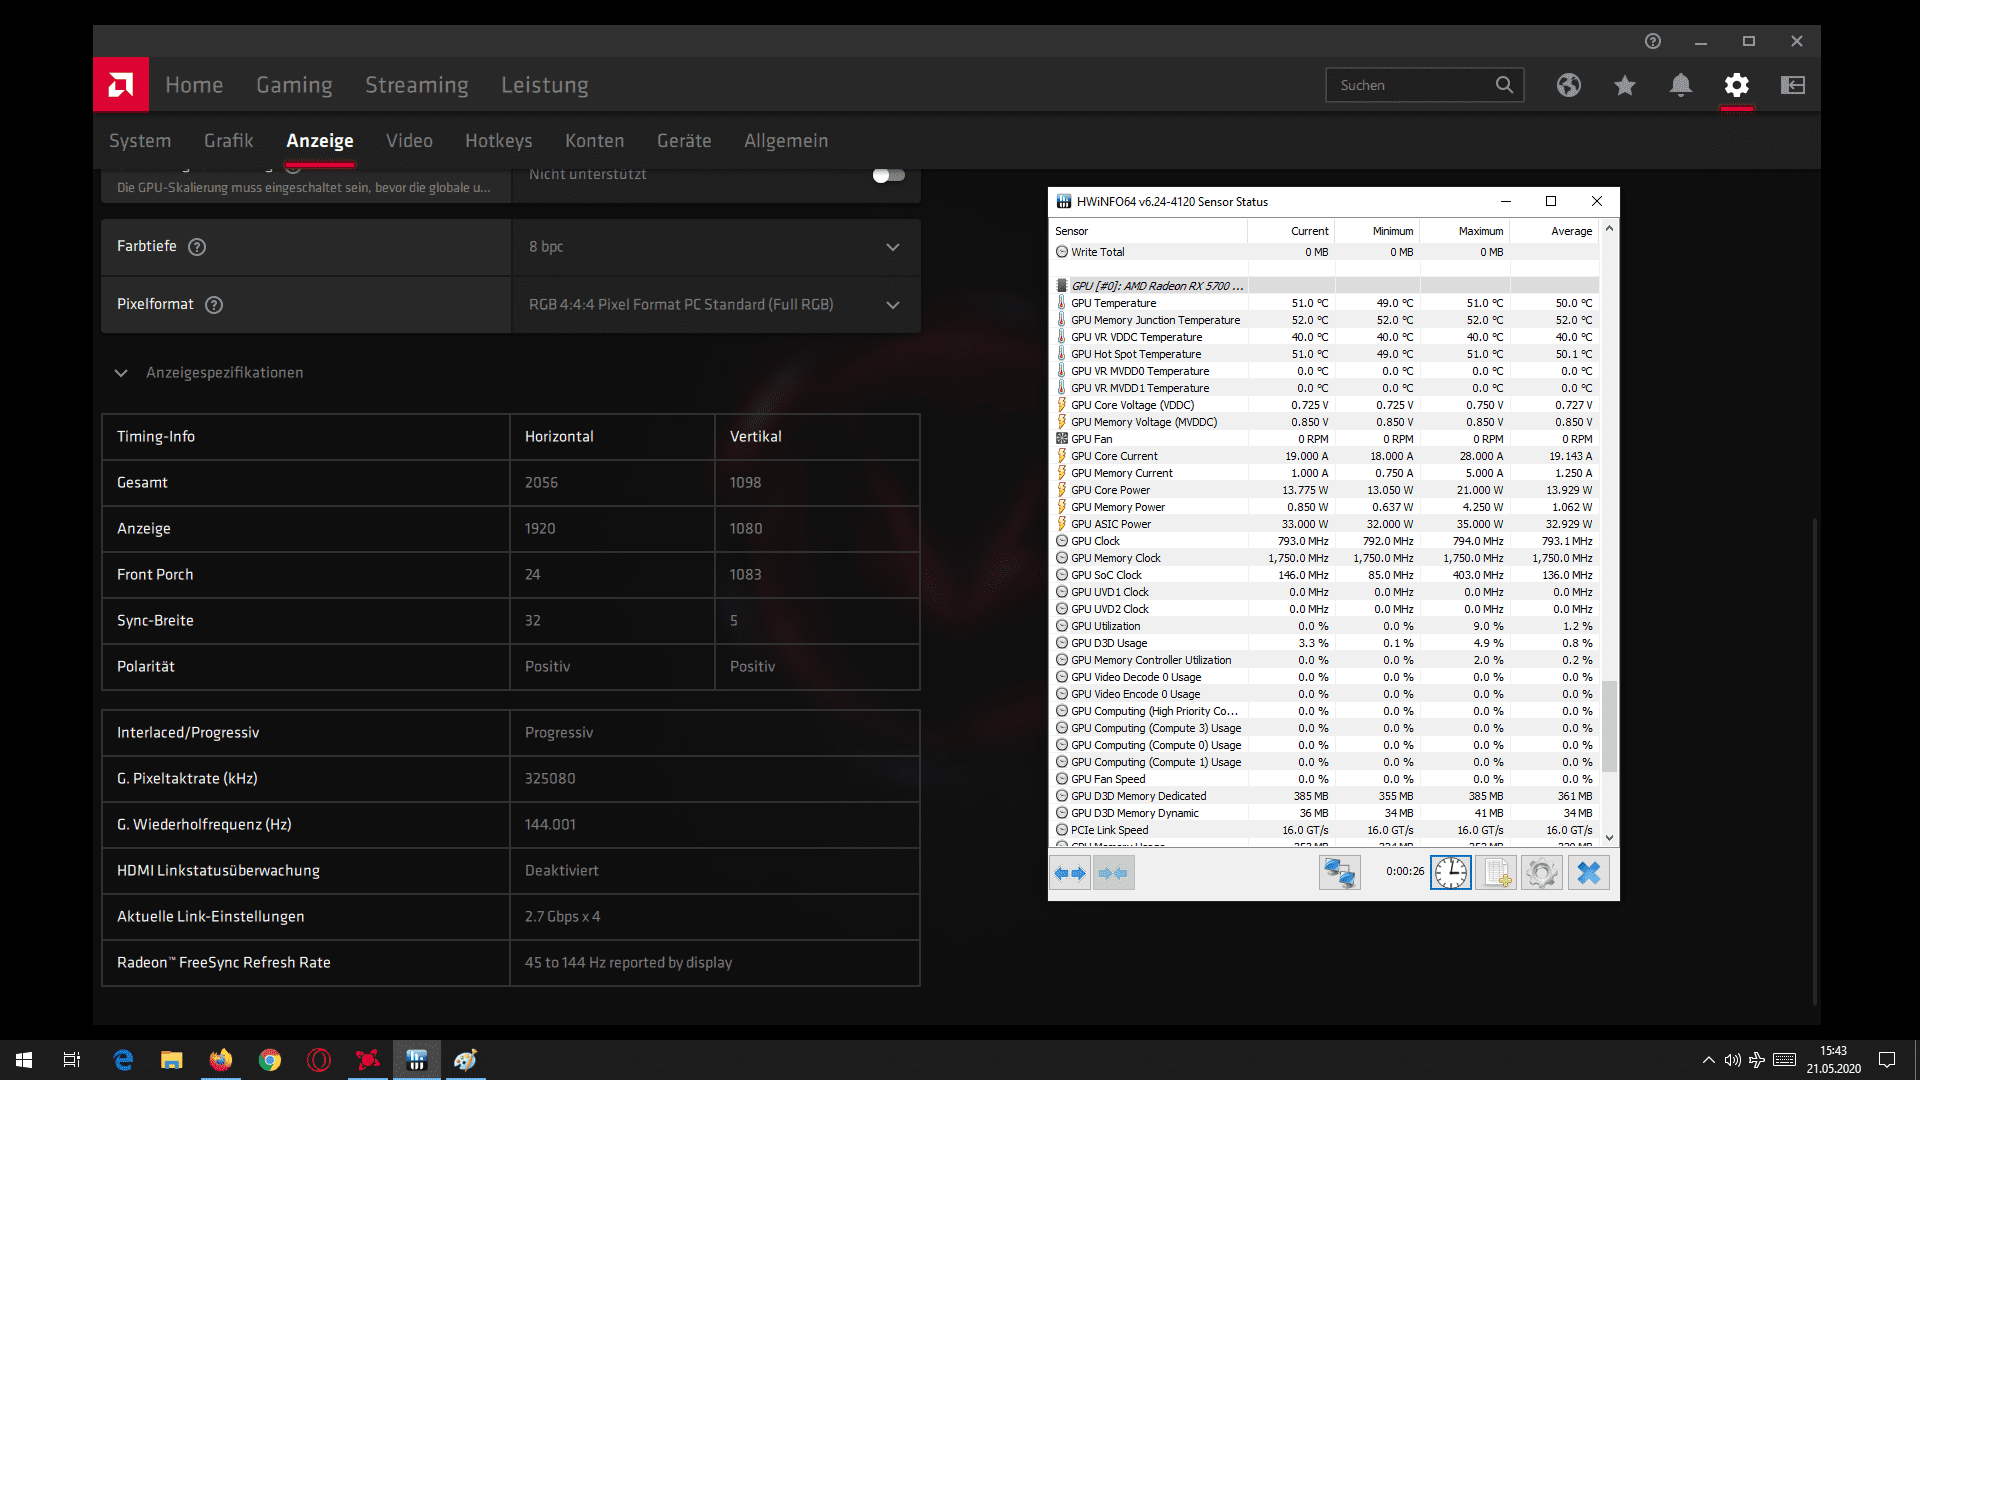Screen dimensions: 2016x1512
Task: Open the Pixelformat dropdown selector
Action: (x=894, y=303)
